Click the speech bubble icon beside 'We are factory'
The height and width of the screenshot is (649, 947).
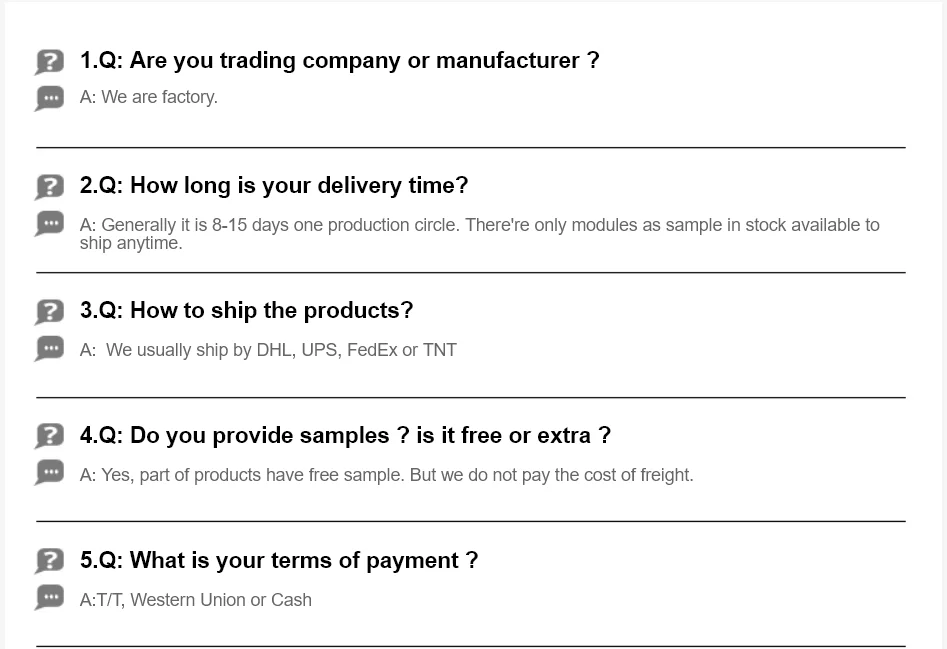point(49,98)
